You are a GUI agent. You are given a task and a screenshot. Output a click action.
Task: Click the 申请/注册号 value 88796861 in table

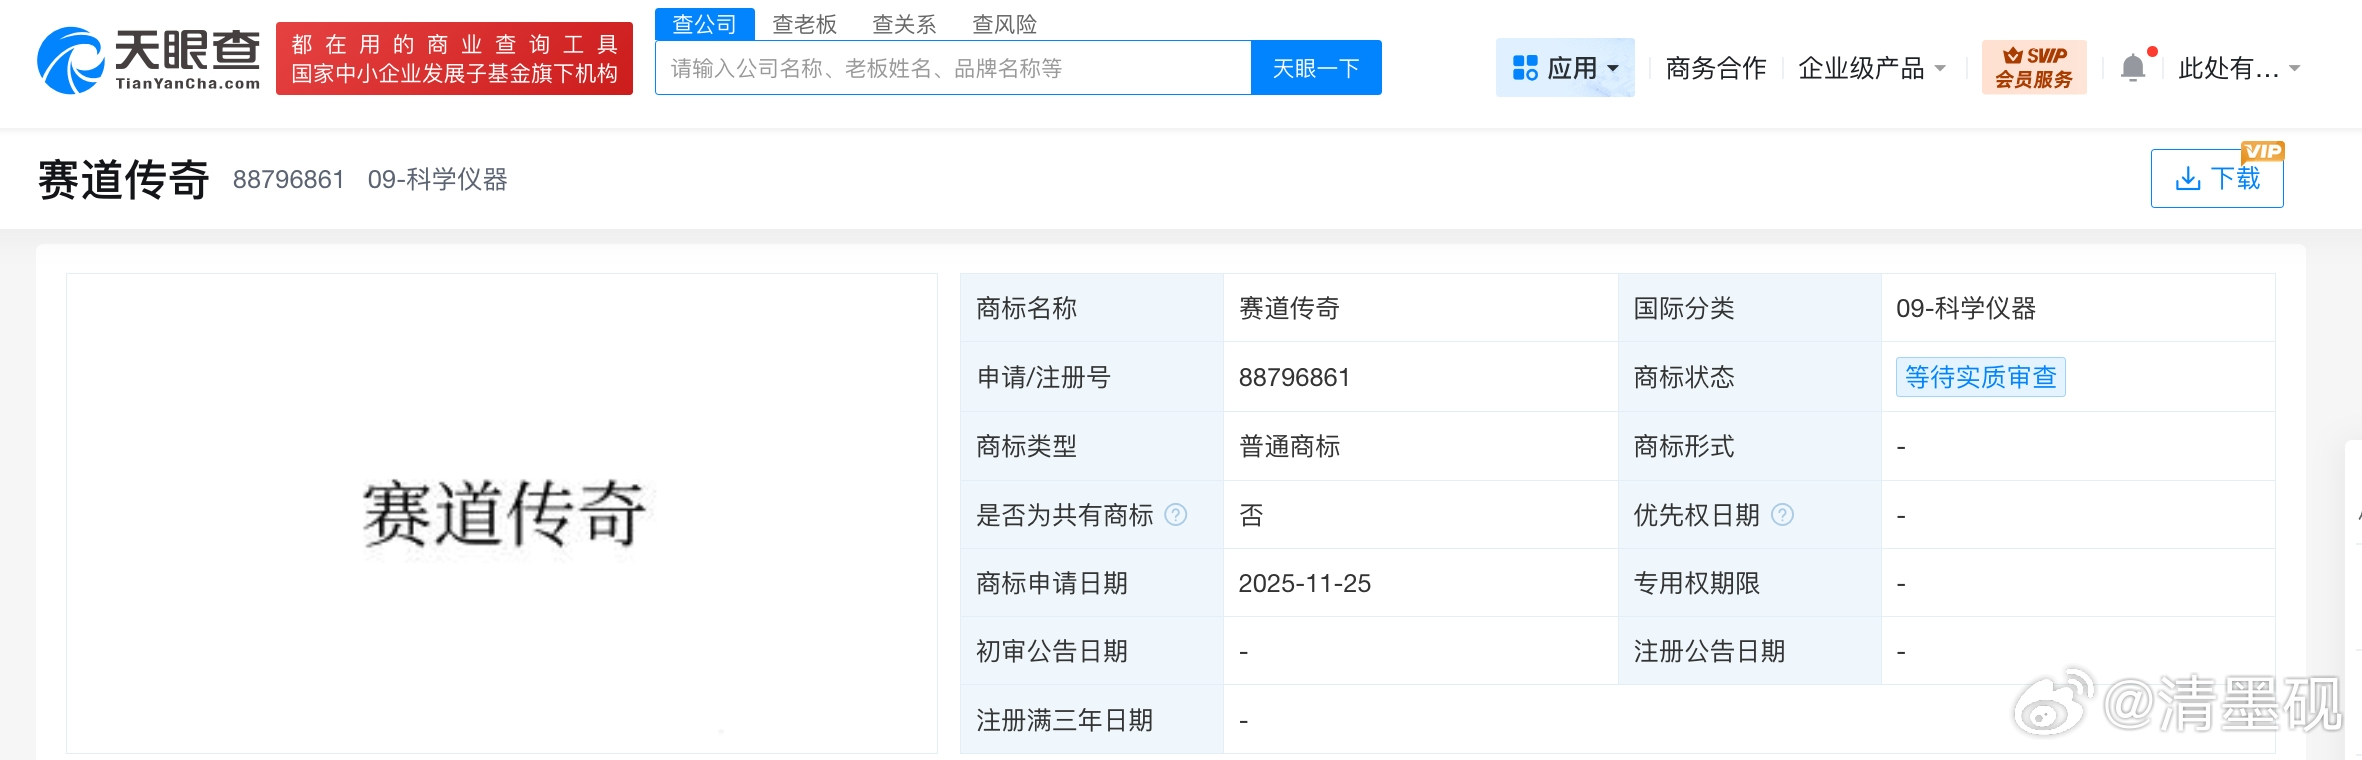click(1294, 377)
